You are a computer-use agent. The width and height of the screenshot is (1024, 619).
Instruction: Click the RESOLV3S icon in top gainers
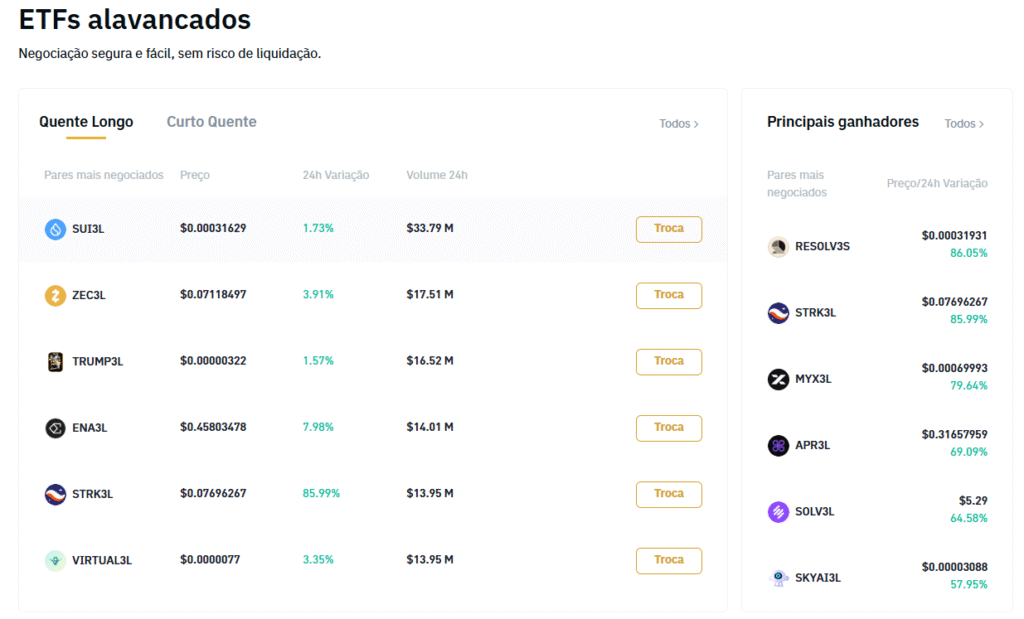pyautogui.click(x=778, y=247)
